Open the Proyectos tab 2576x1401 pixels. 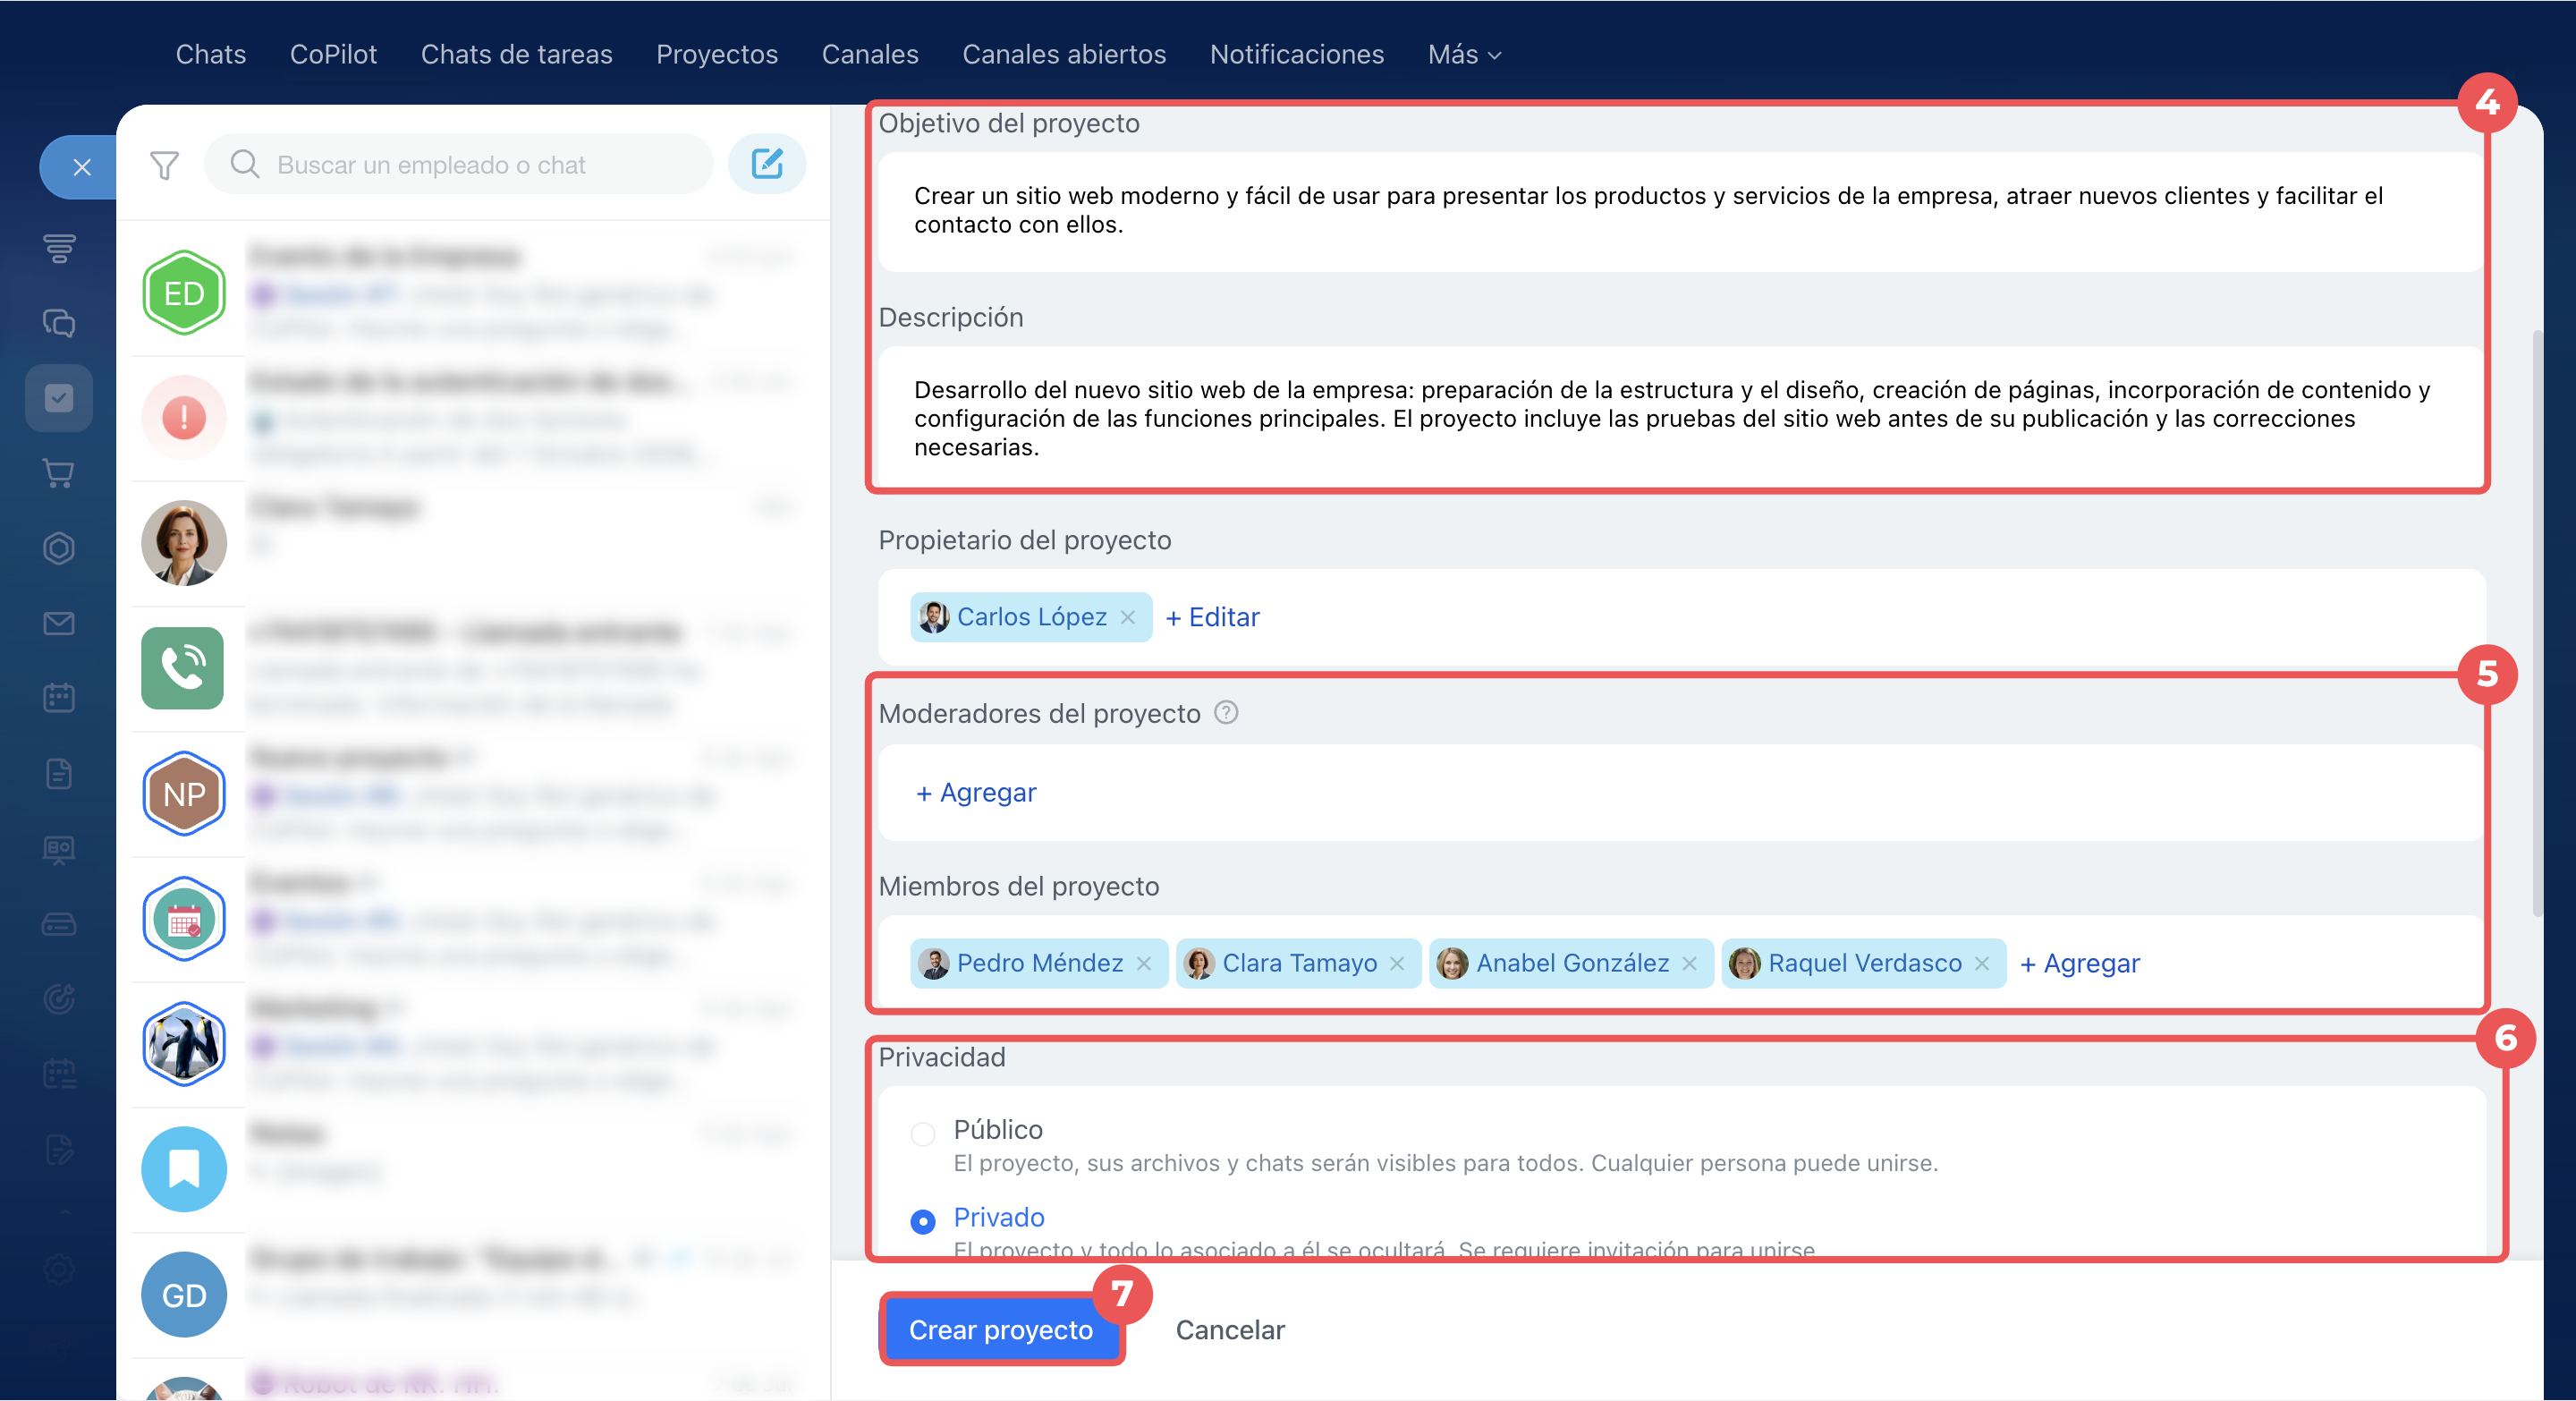point(717,54)
